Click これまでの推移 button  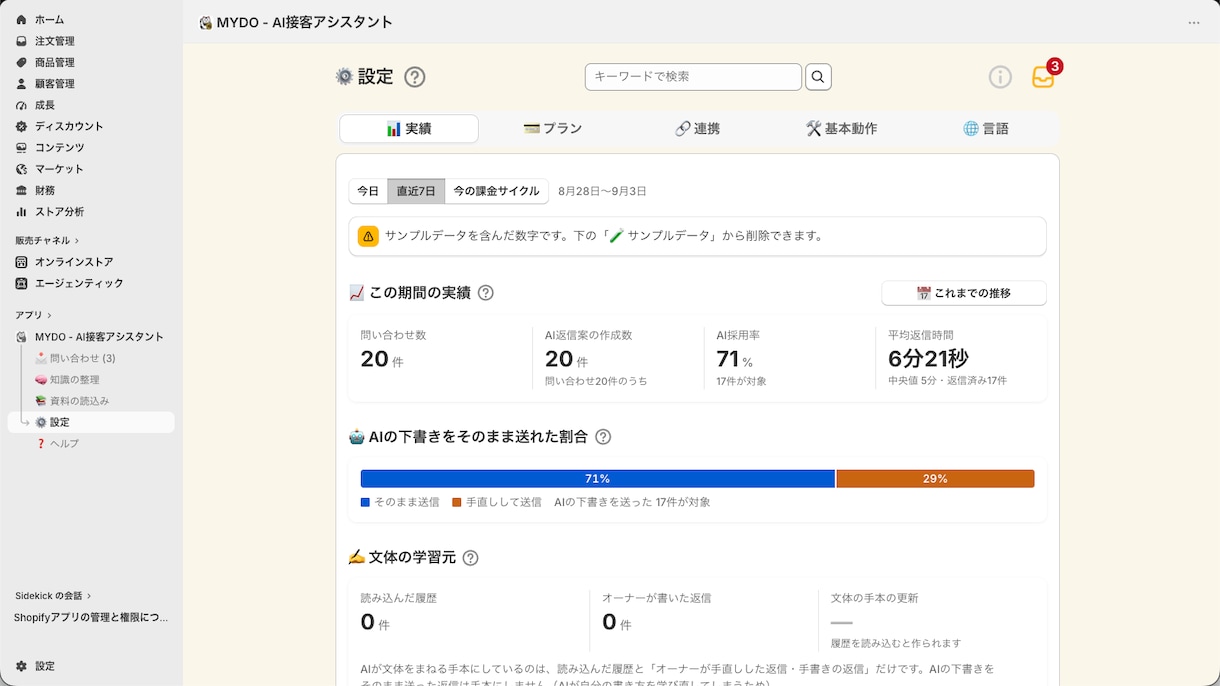[x=964, y=293]
